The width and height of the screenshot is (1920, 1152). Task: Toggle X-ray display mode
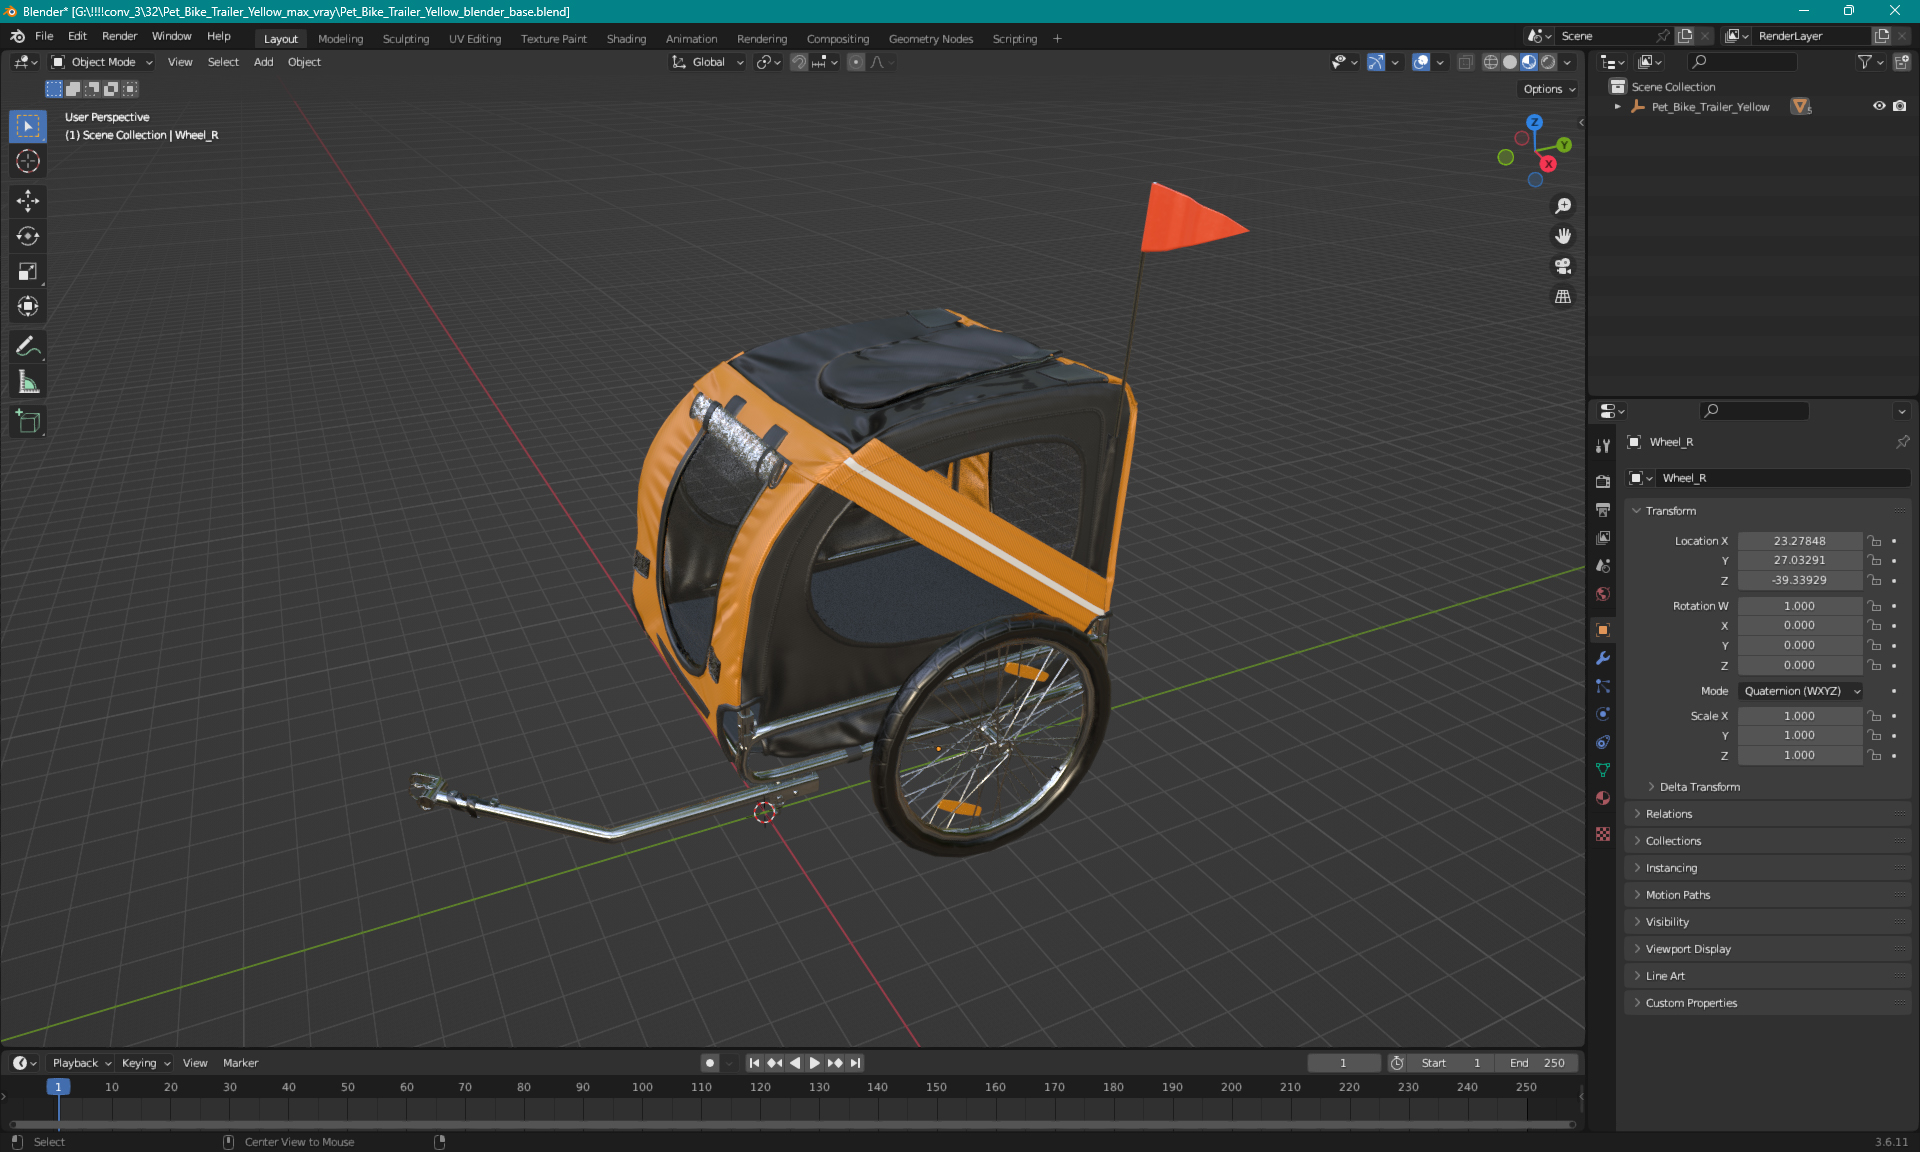coord(1465,62)
